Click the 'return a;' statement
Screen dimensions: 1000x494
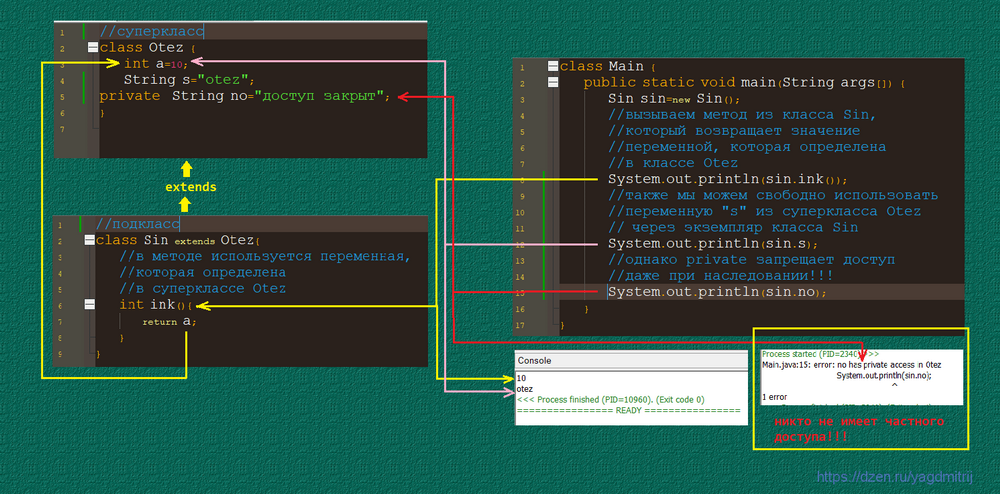click(x=170, y=321)
